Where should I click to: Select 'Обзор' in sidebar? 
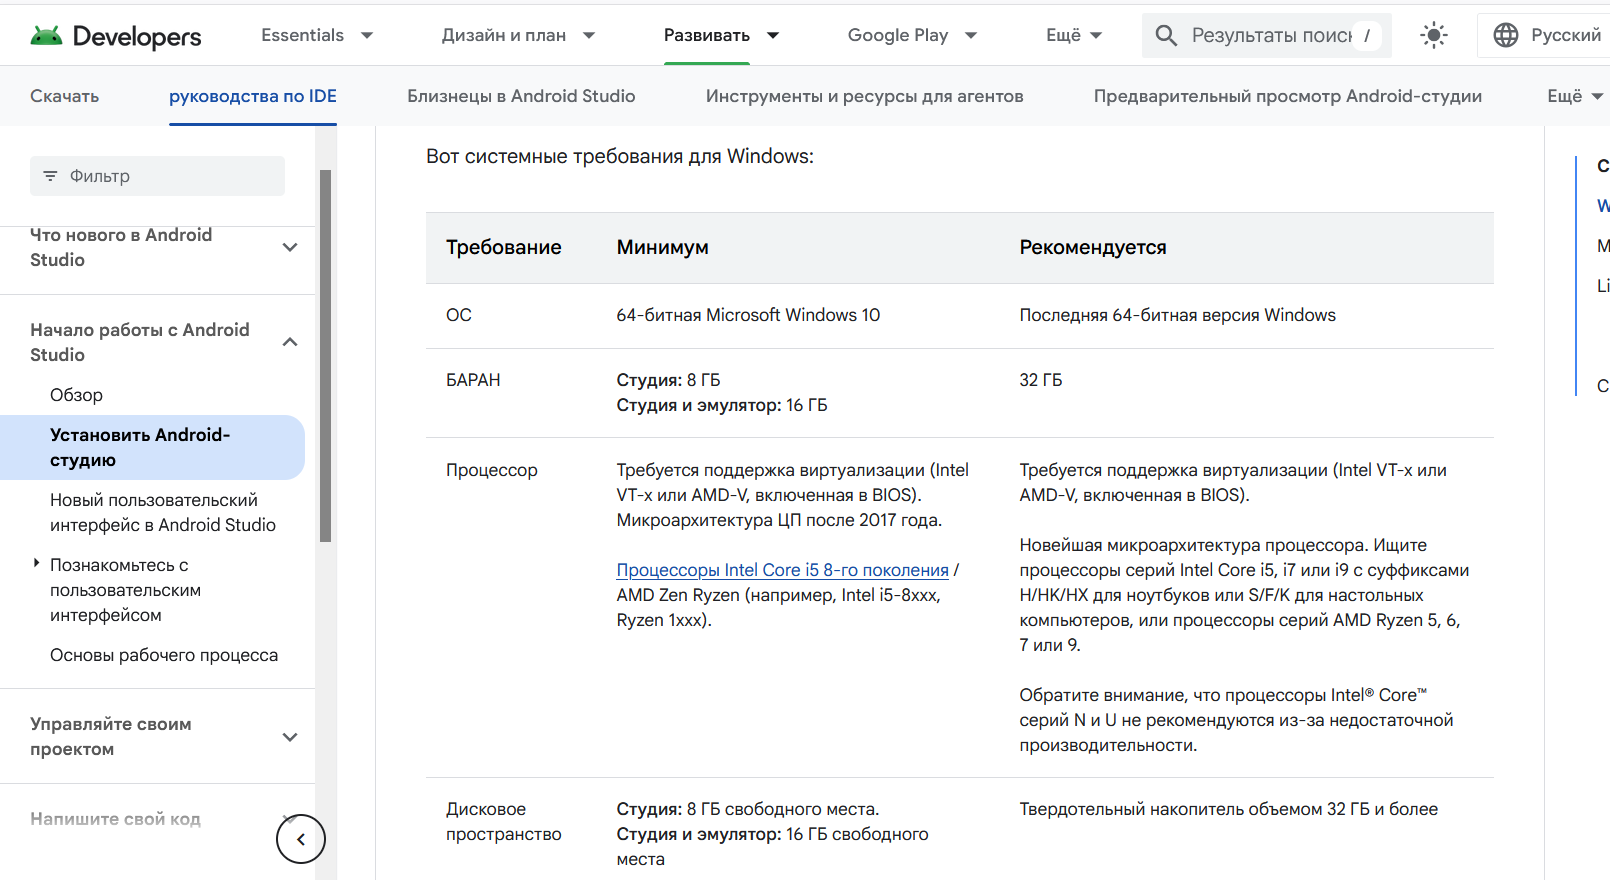[76, 395]
